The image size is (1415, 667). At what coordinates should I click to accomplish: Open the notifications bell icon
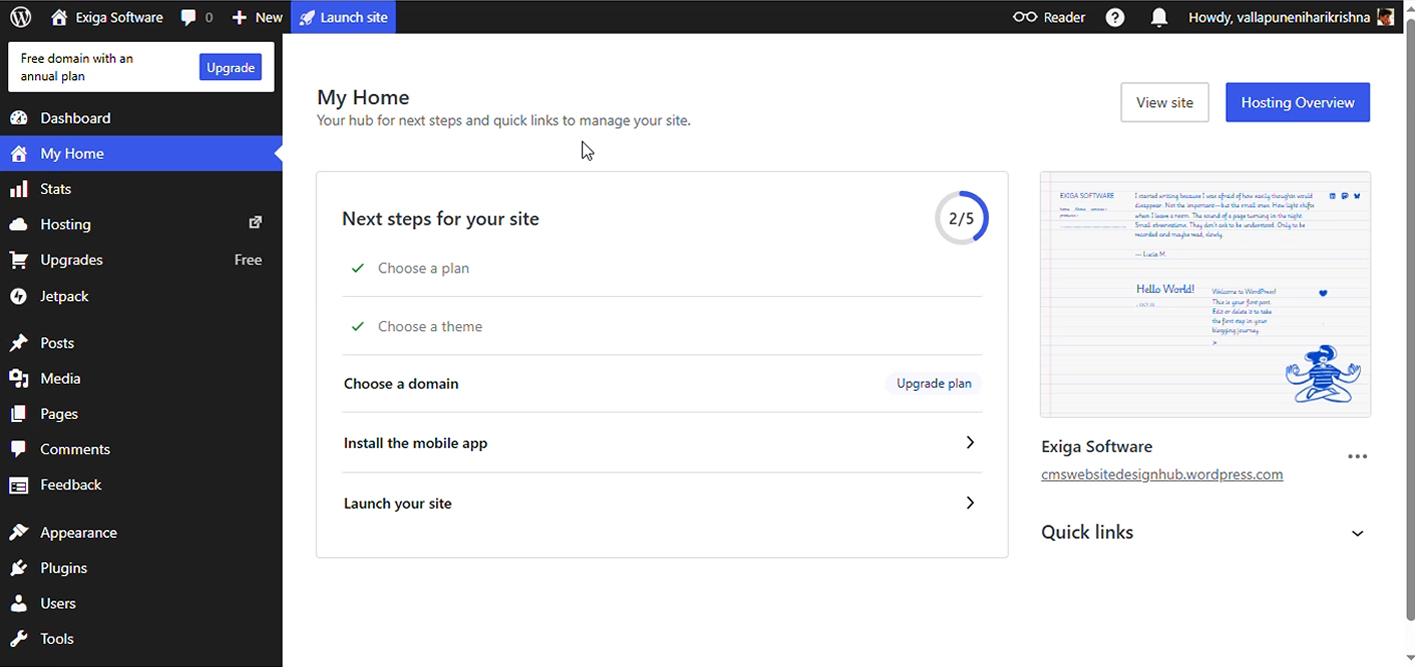[1159, 17]
